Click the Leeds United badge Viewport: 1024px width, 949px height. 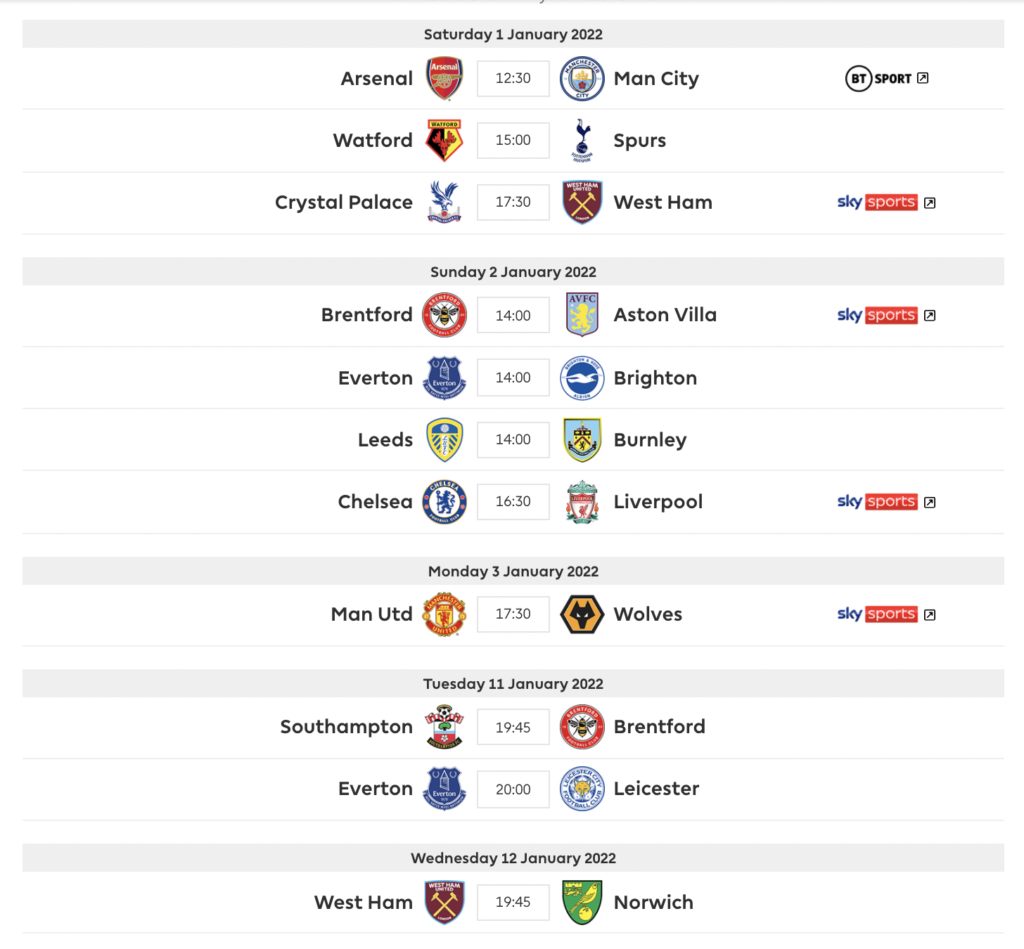click(x=444, y=439)
